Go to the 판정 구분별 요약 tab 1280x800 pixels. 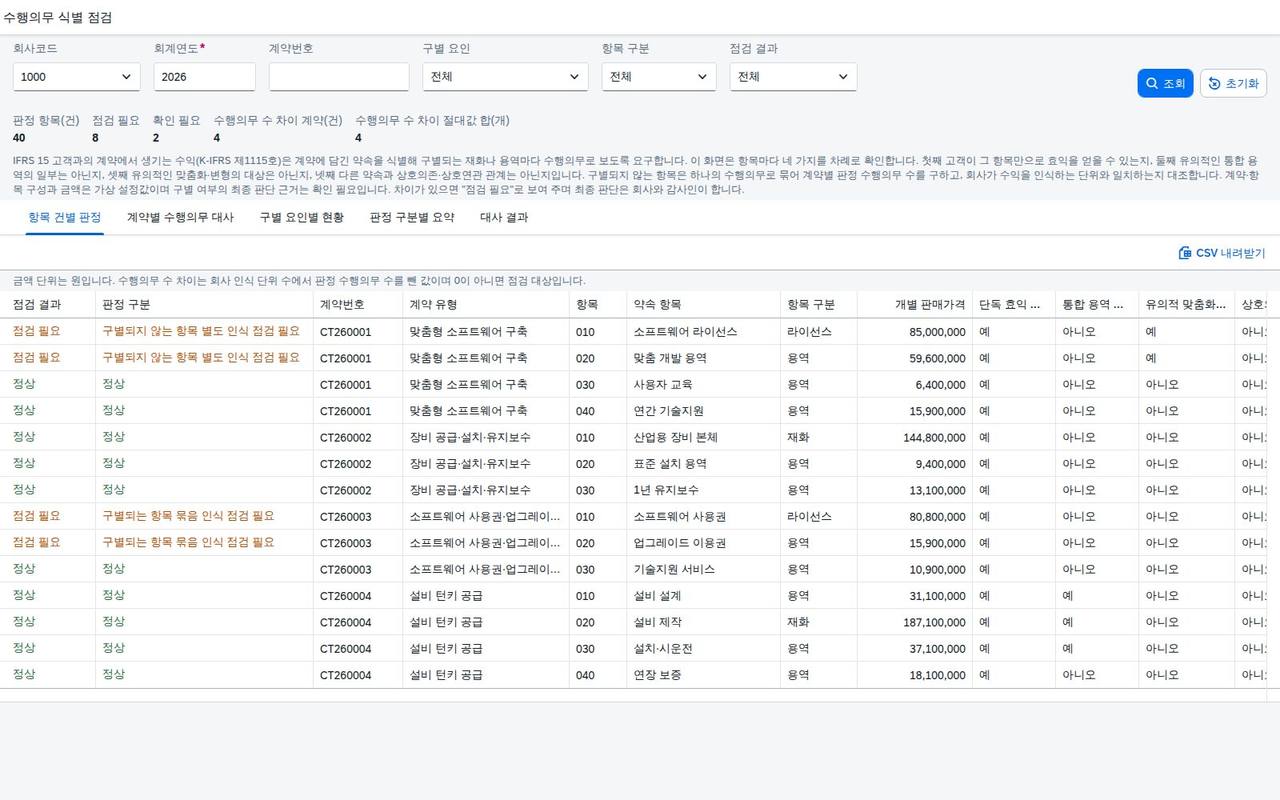(412, 217)
